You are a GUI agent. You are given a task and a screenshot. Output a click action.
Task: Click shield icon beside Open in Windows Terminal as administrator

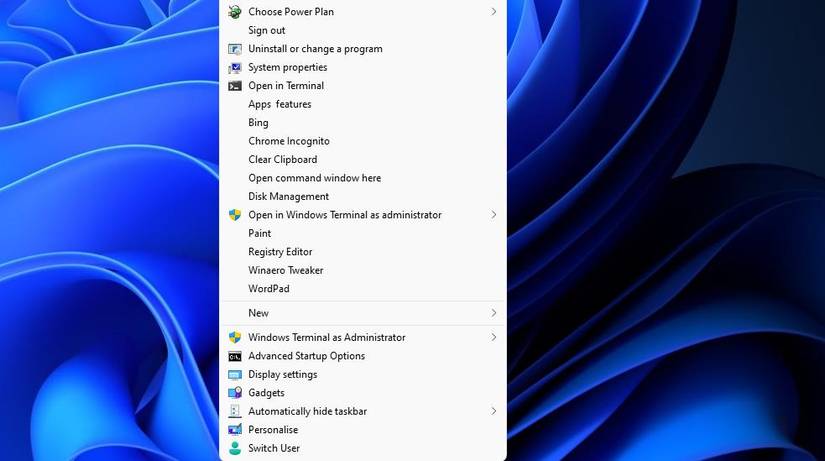235,215
